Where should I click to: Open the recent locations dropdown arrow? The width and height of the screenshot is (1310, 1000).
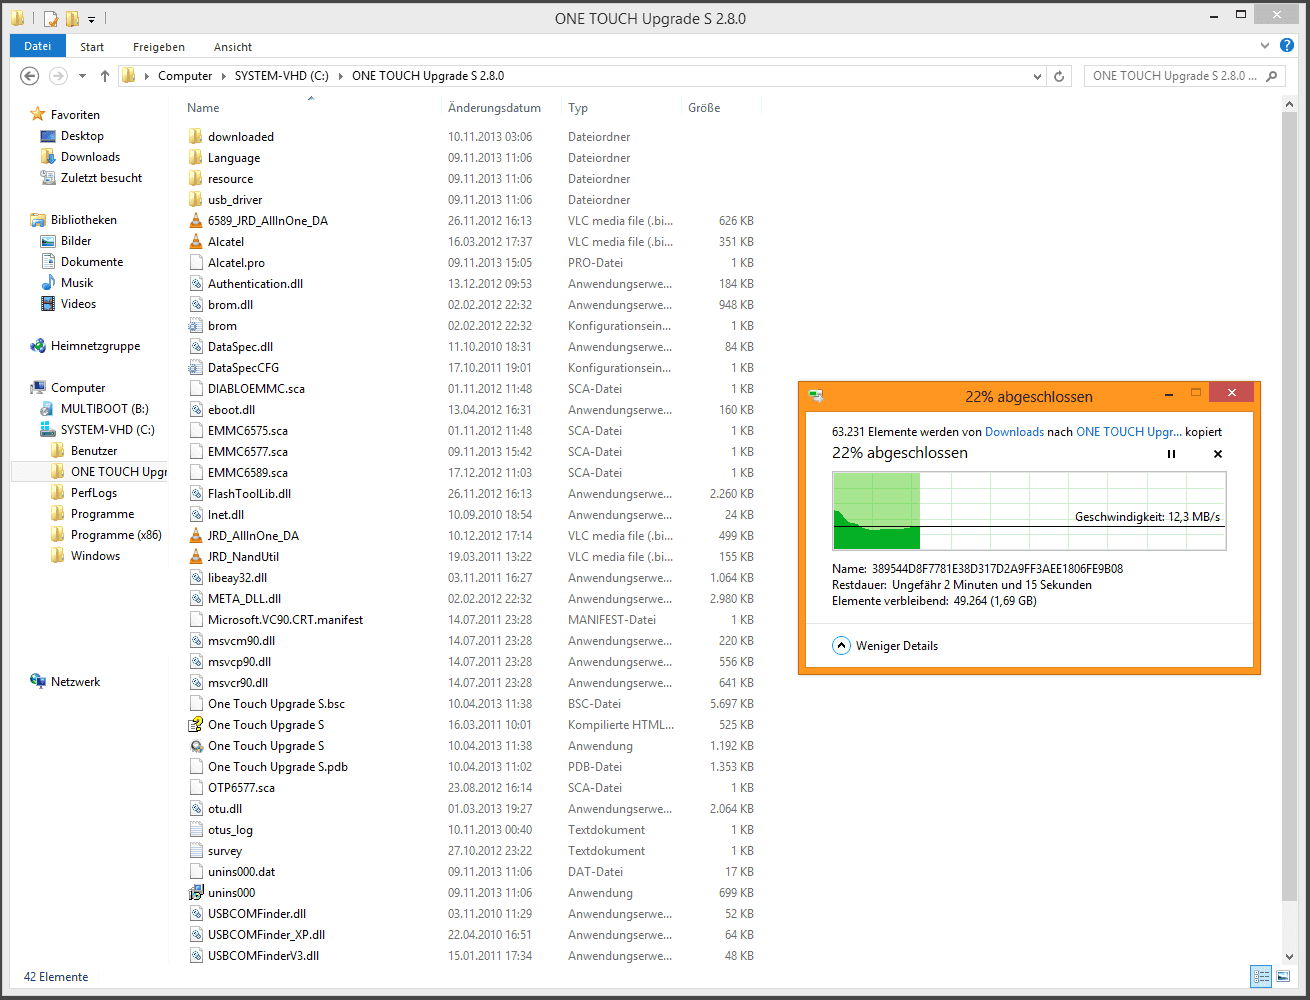[82, 76]
